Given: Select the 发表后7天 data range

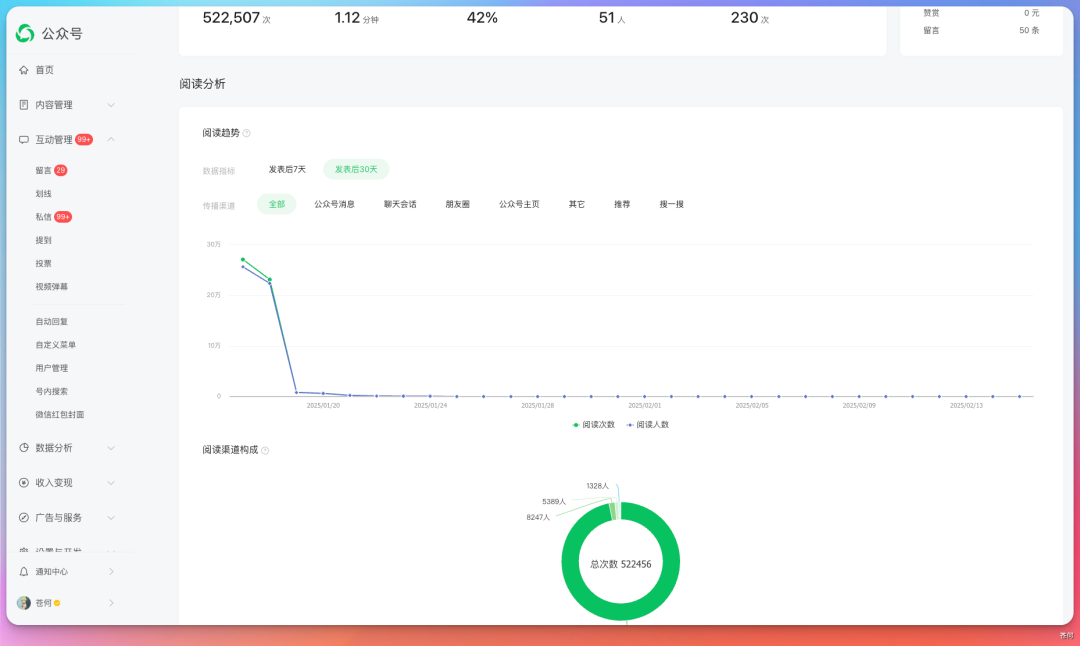Looking at the screenshot, I should click(287, 170).
